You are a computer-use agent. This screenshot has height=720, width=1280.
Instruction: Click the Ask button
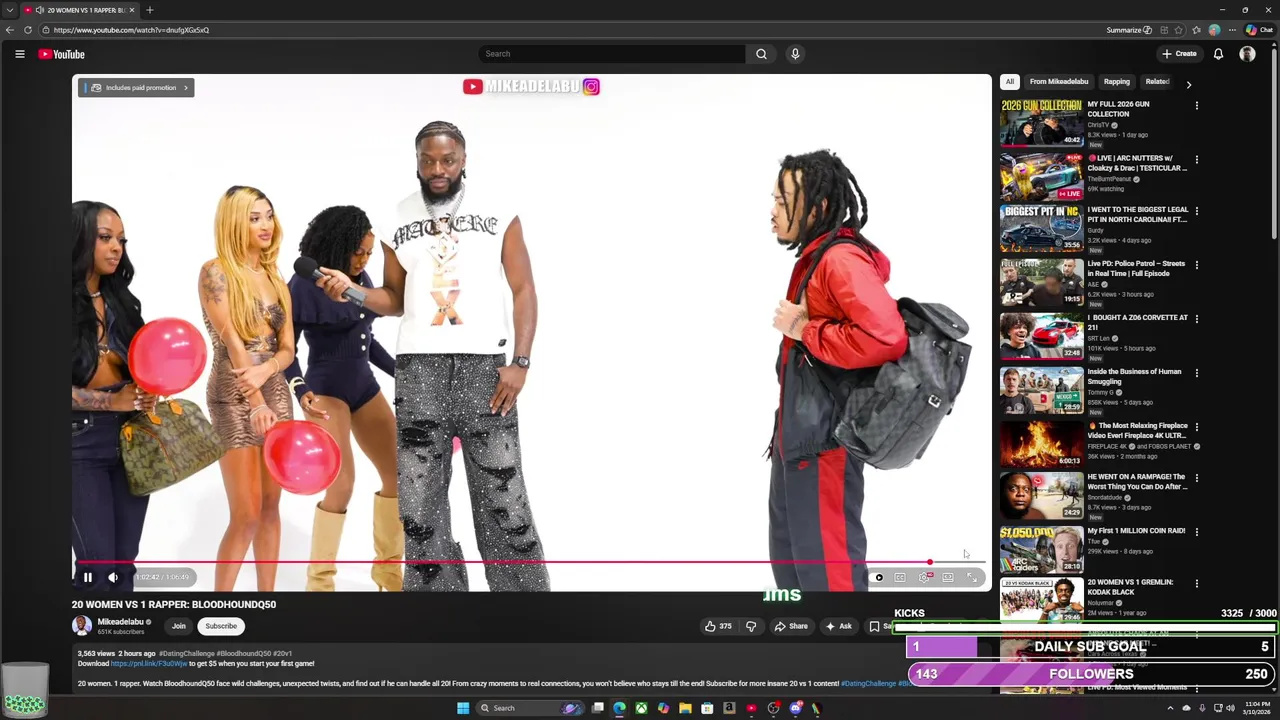838,626
